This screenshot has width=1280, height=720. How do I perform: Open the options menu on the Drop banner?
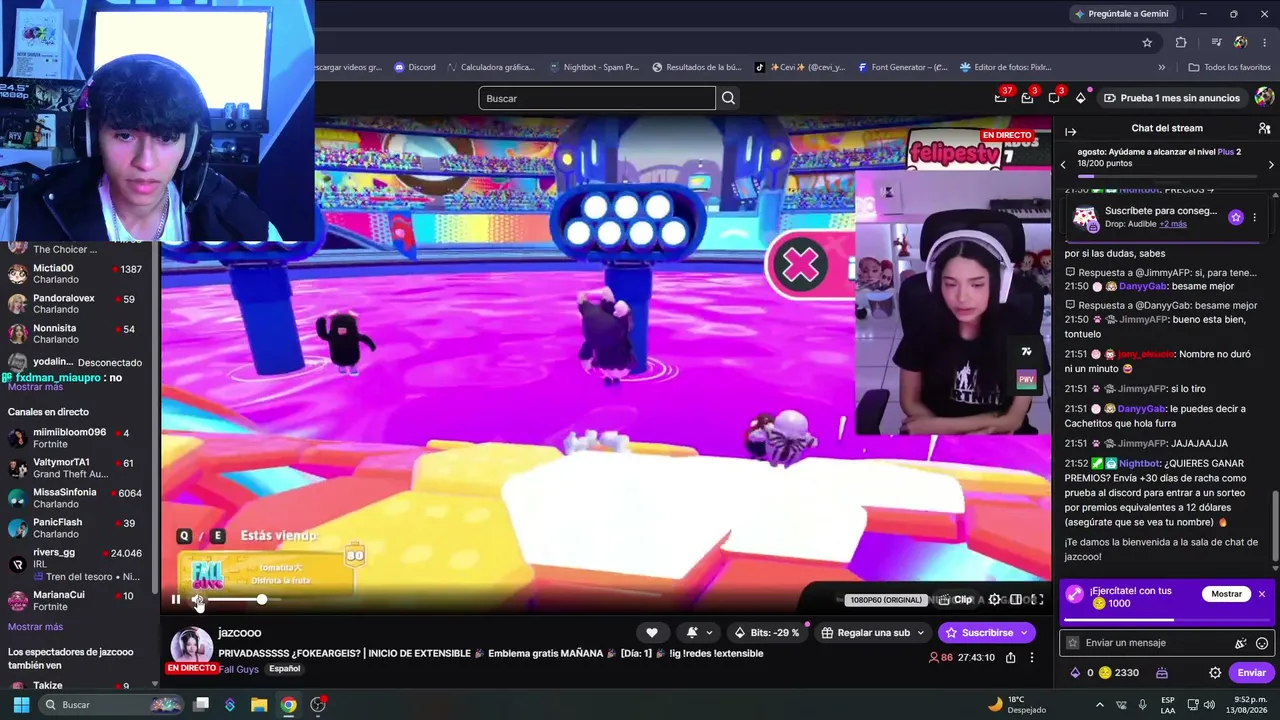click(x=1254, y=217)
